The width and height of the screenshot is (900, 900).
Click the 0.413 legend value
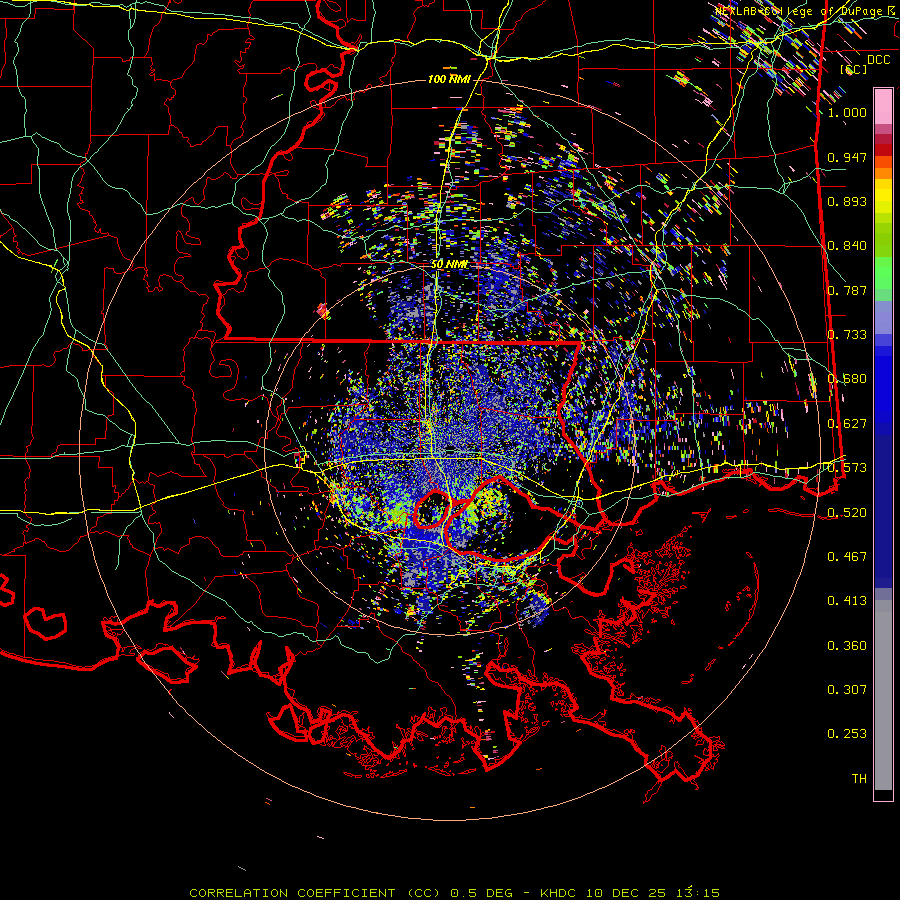point(847,601)
